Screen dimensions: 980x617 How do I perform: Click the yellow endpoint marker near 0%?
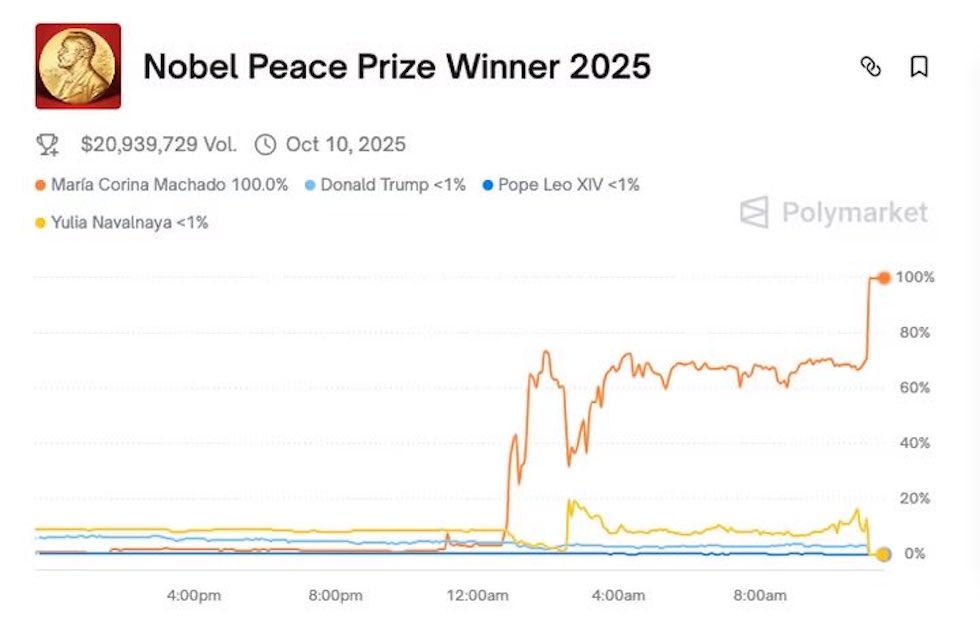tap(881, 554)
